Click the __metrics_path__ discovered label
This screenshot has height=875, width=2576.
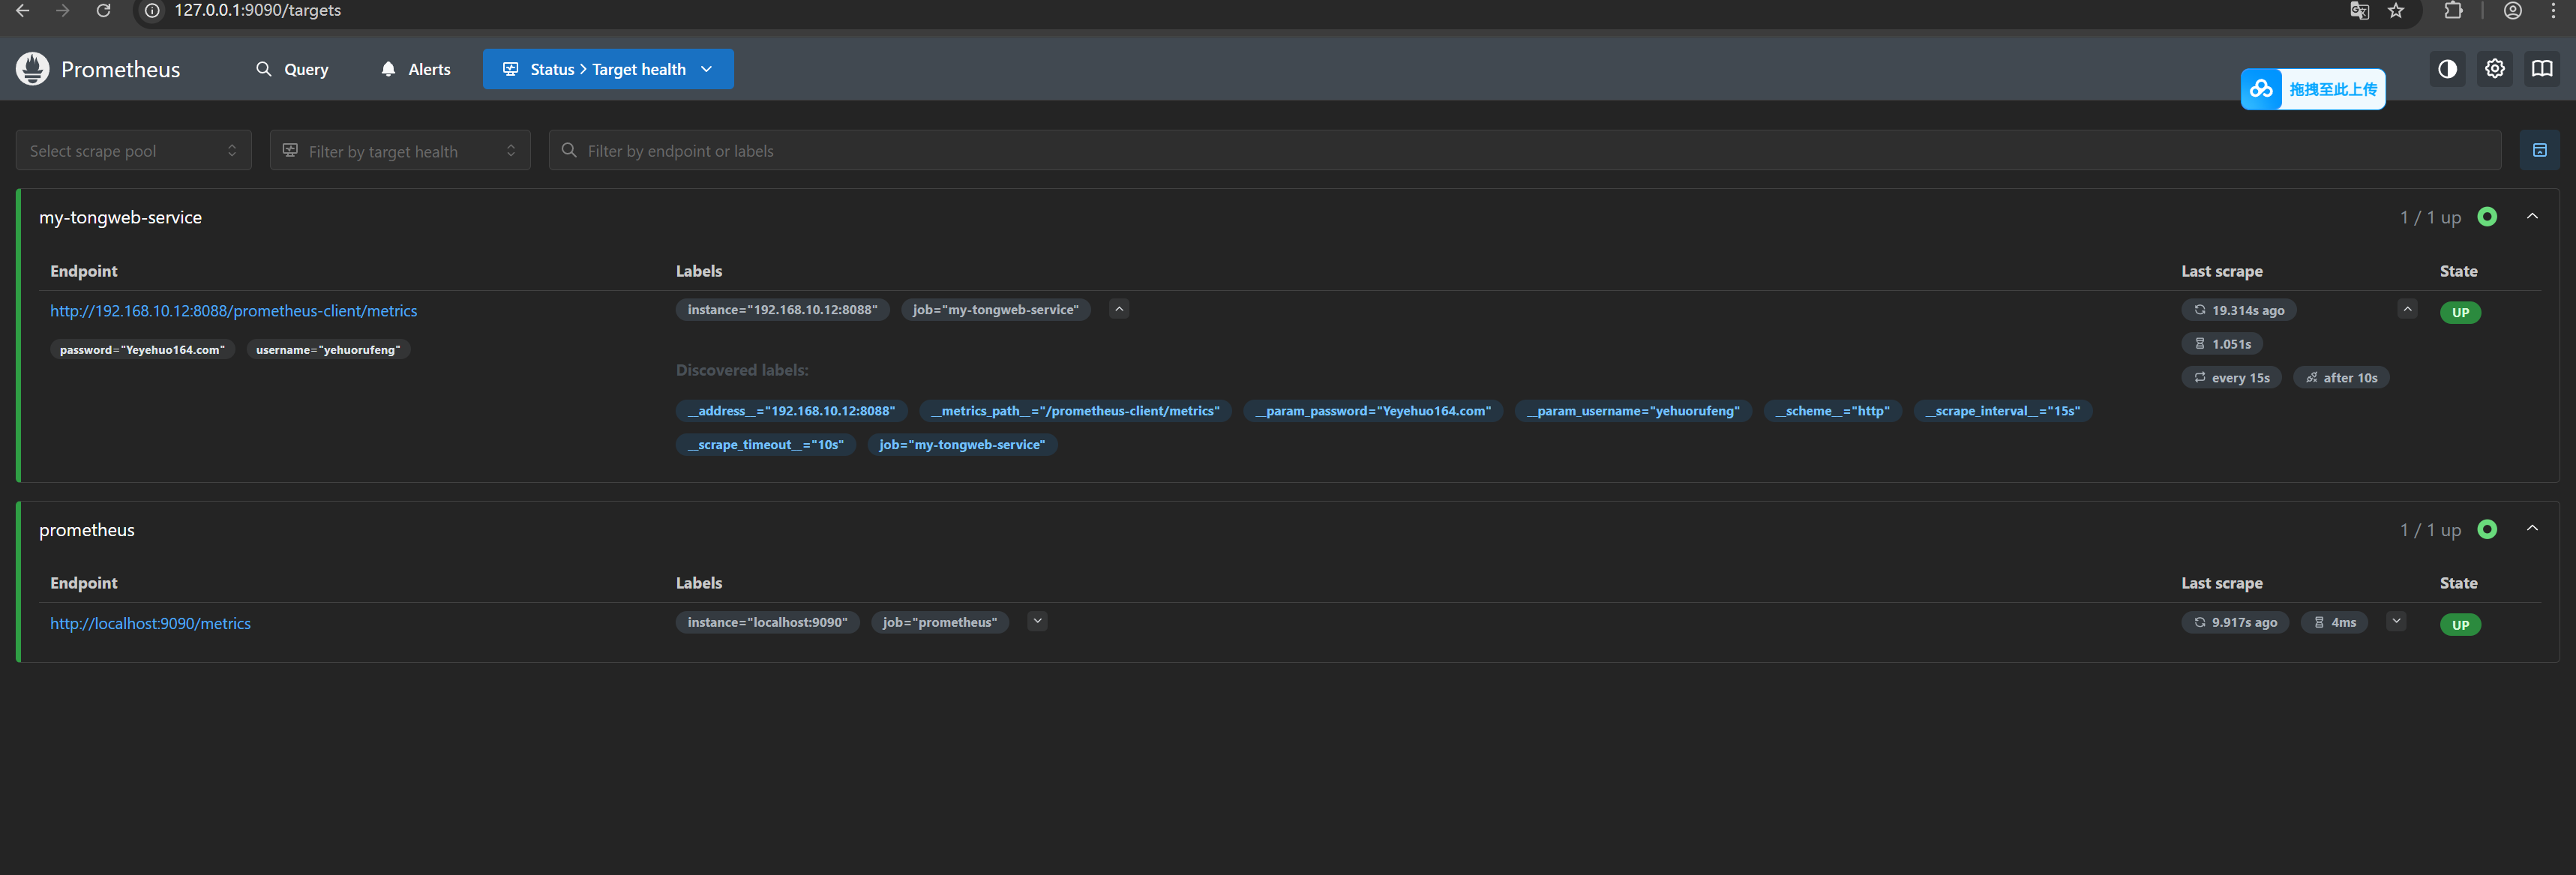pyautogui.click(x=1075, y=411)
